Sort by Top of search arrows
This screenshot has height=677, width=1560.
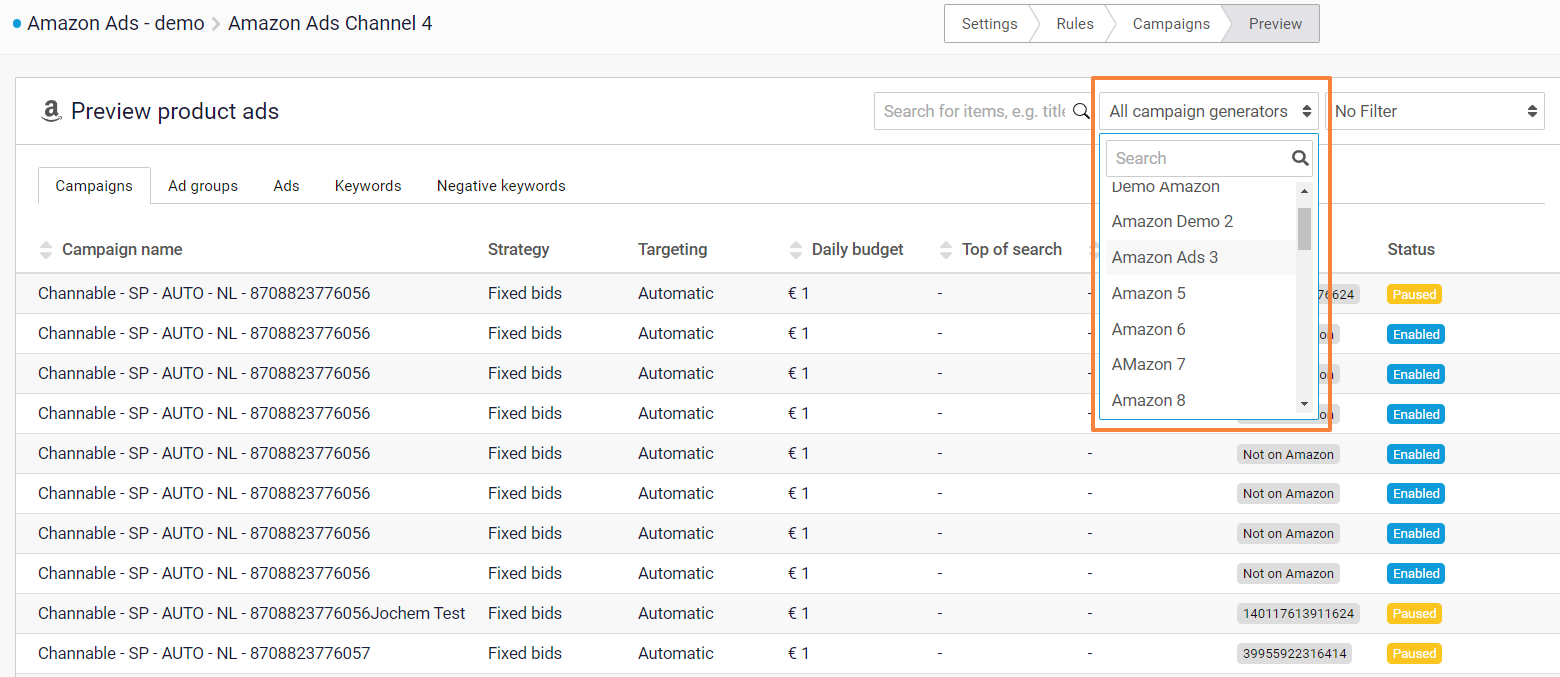pyautogui.click(x=946, y=250)
